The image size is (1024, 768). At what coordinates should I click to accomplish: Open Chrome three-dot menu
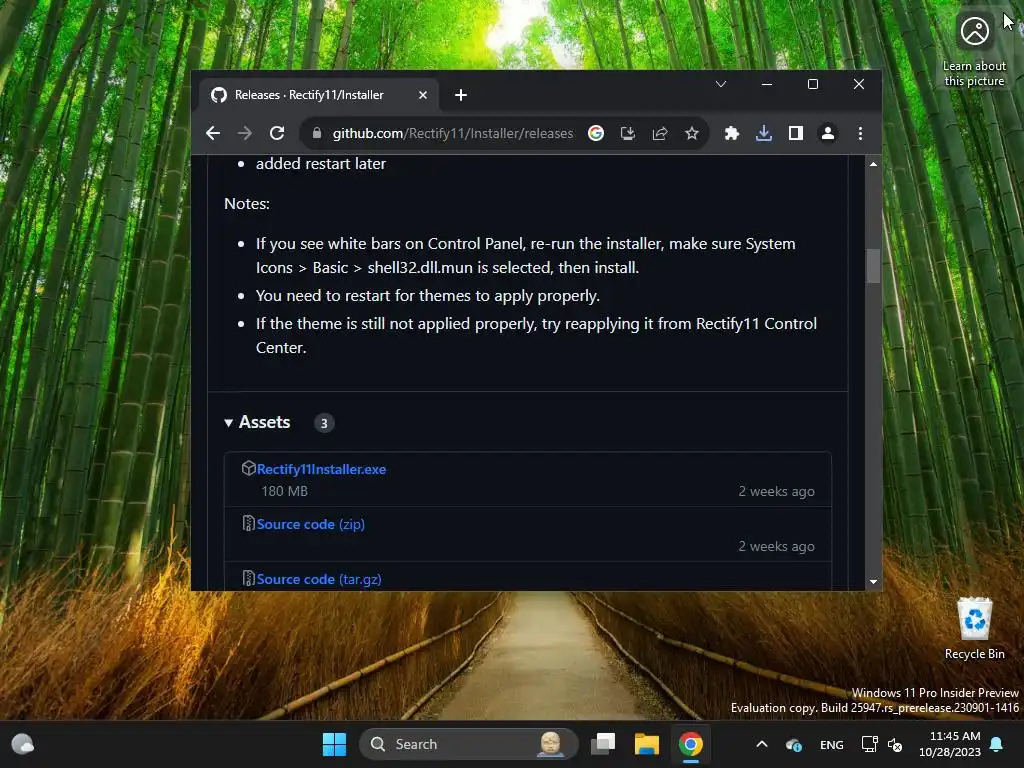pyautogui.click(x=860, y=133)
